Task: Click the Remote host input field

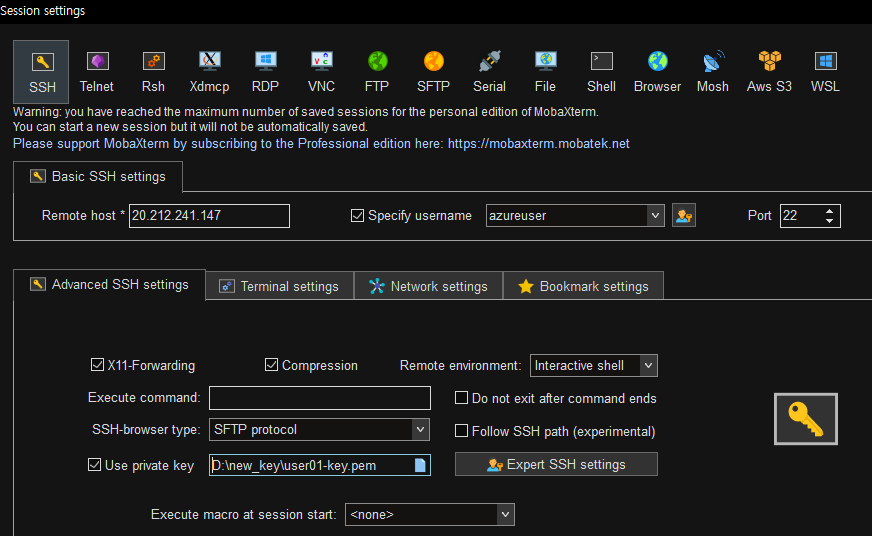Action: [x=209, y=216]
